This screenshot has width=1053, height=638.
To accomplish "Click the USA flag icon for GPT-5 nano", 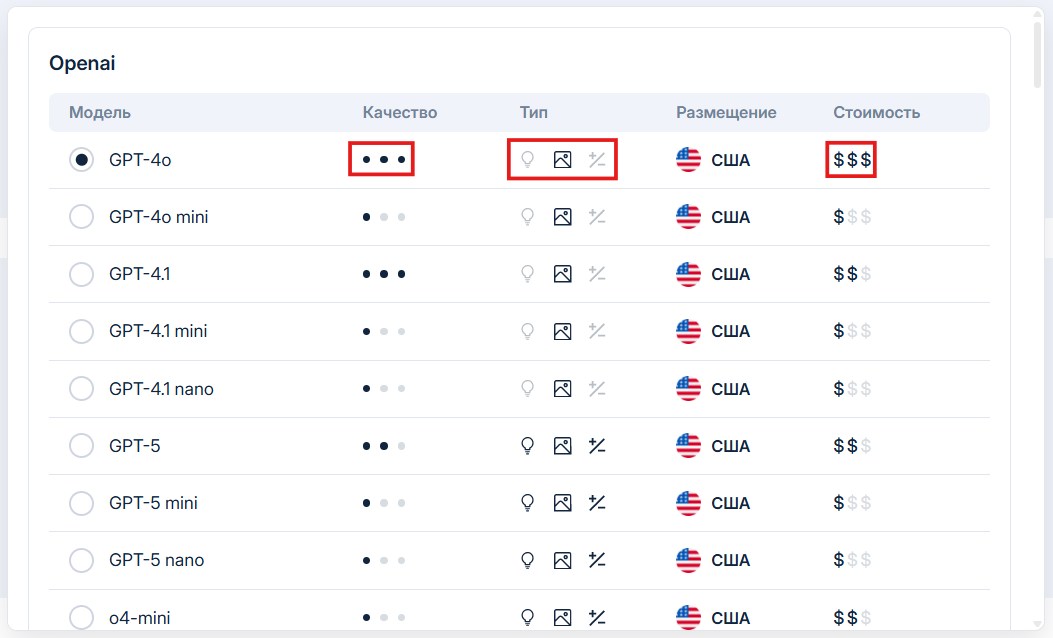I will [688, 560].
